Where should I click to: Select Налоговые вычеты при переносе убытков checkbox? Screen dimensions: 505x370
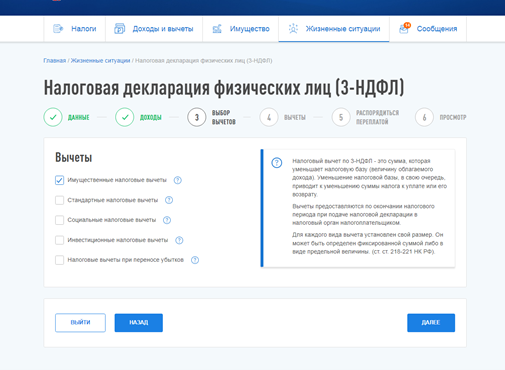click(x=59, y=260)
